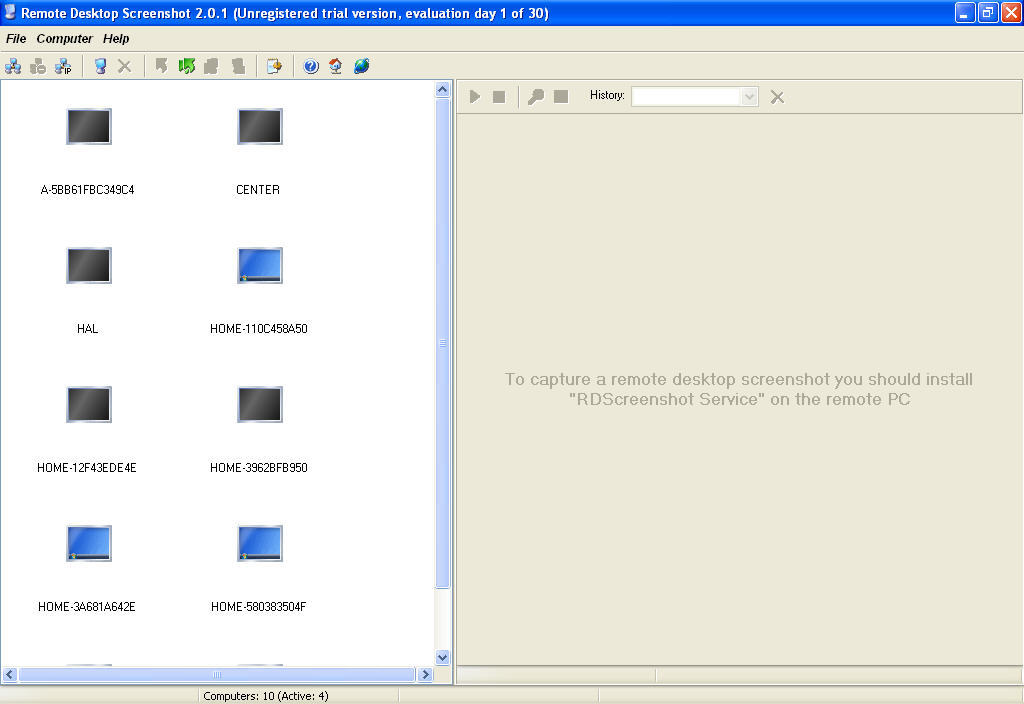Image resolution: width=1024 pixels, height=704 pixels.
Task: Open the install RDScreenshot Service tool
Action: (x=275, y=66)
